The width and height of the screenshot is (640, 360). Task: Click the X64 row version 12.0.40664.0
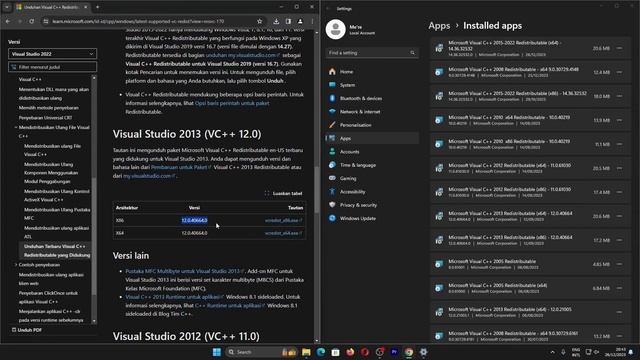[x=194, y=233]
